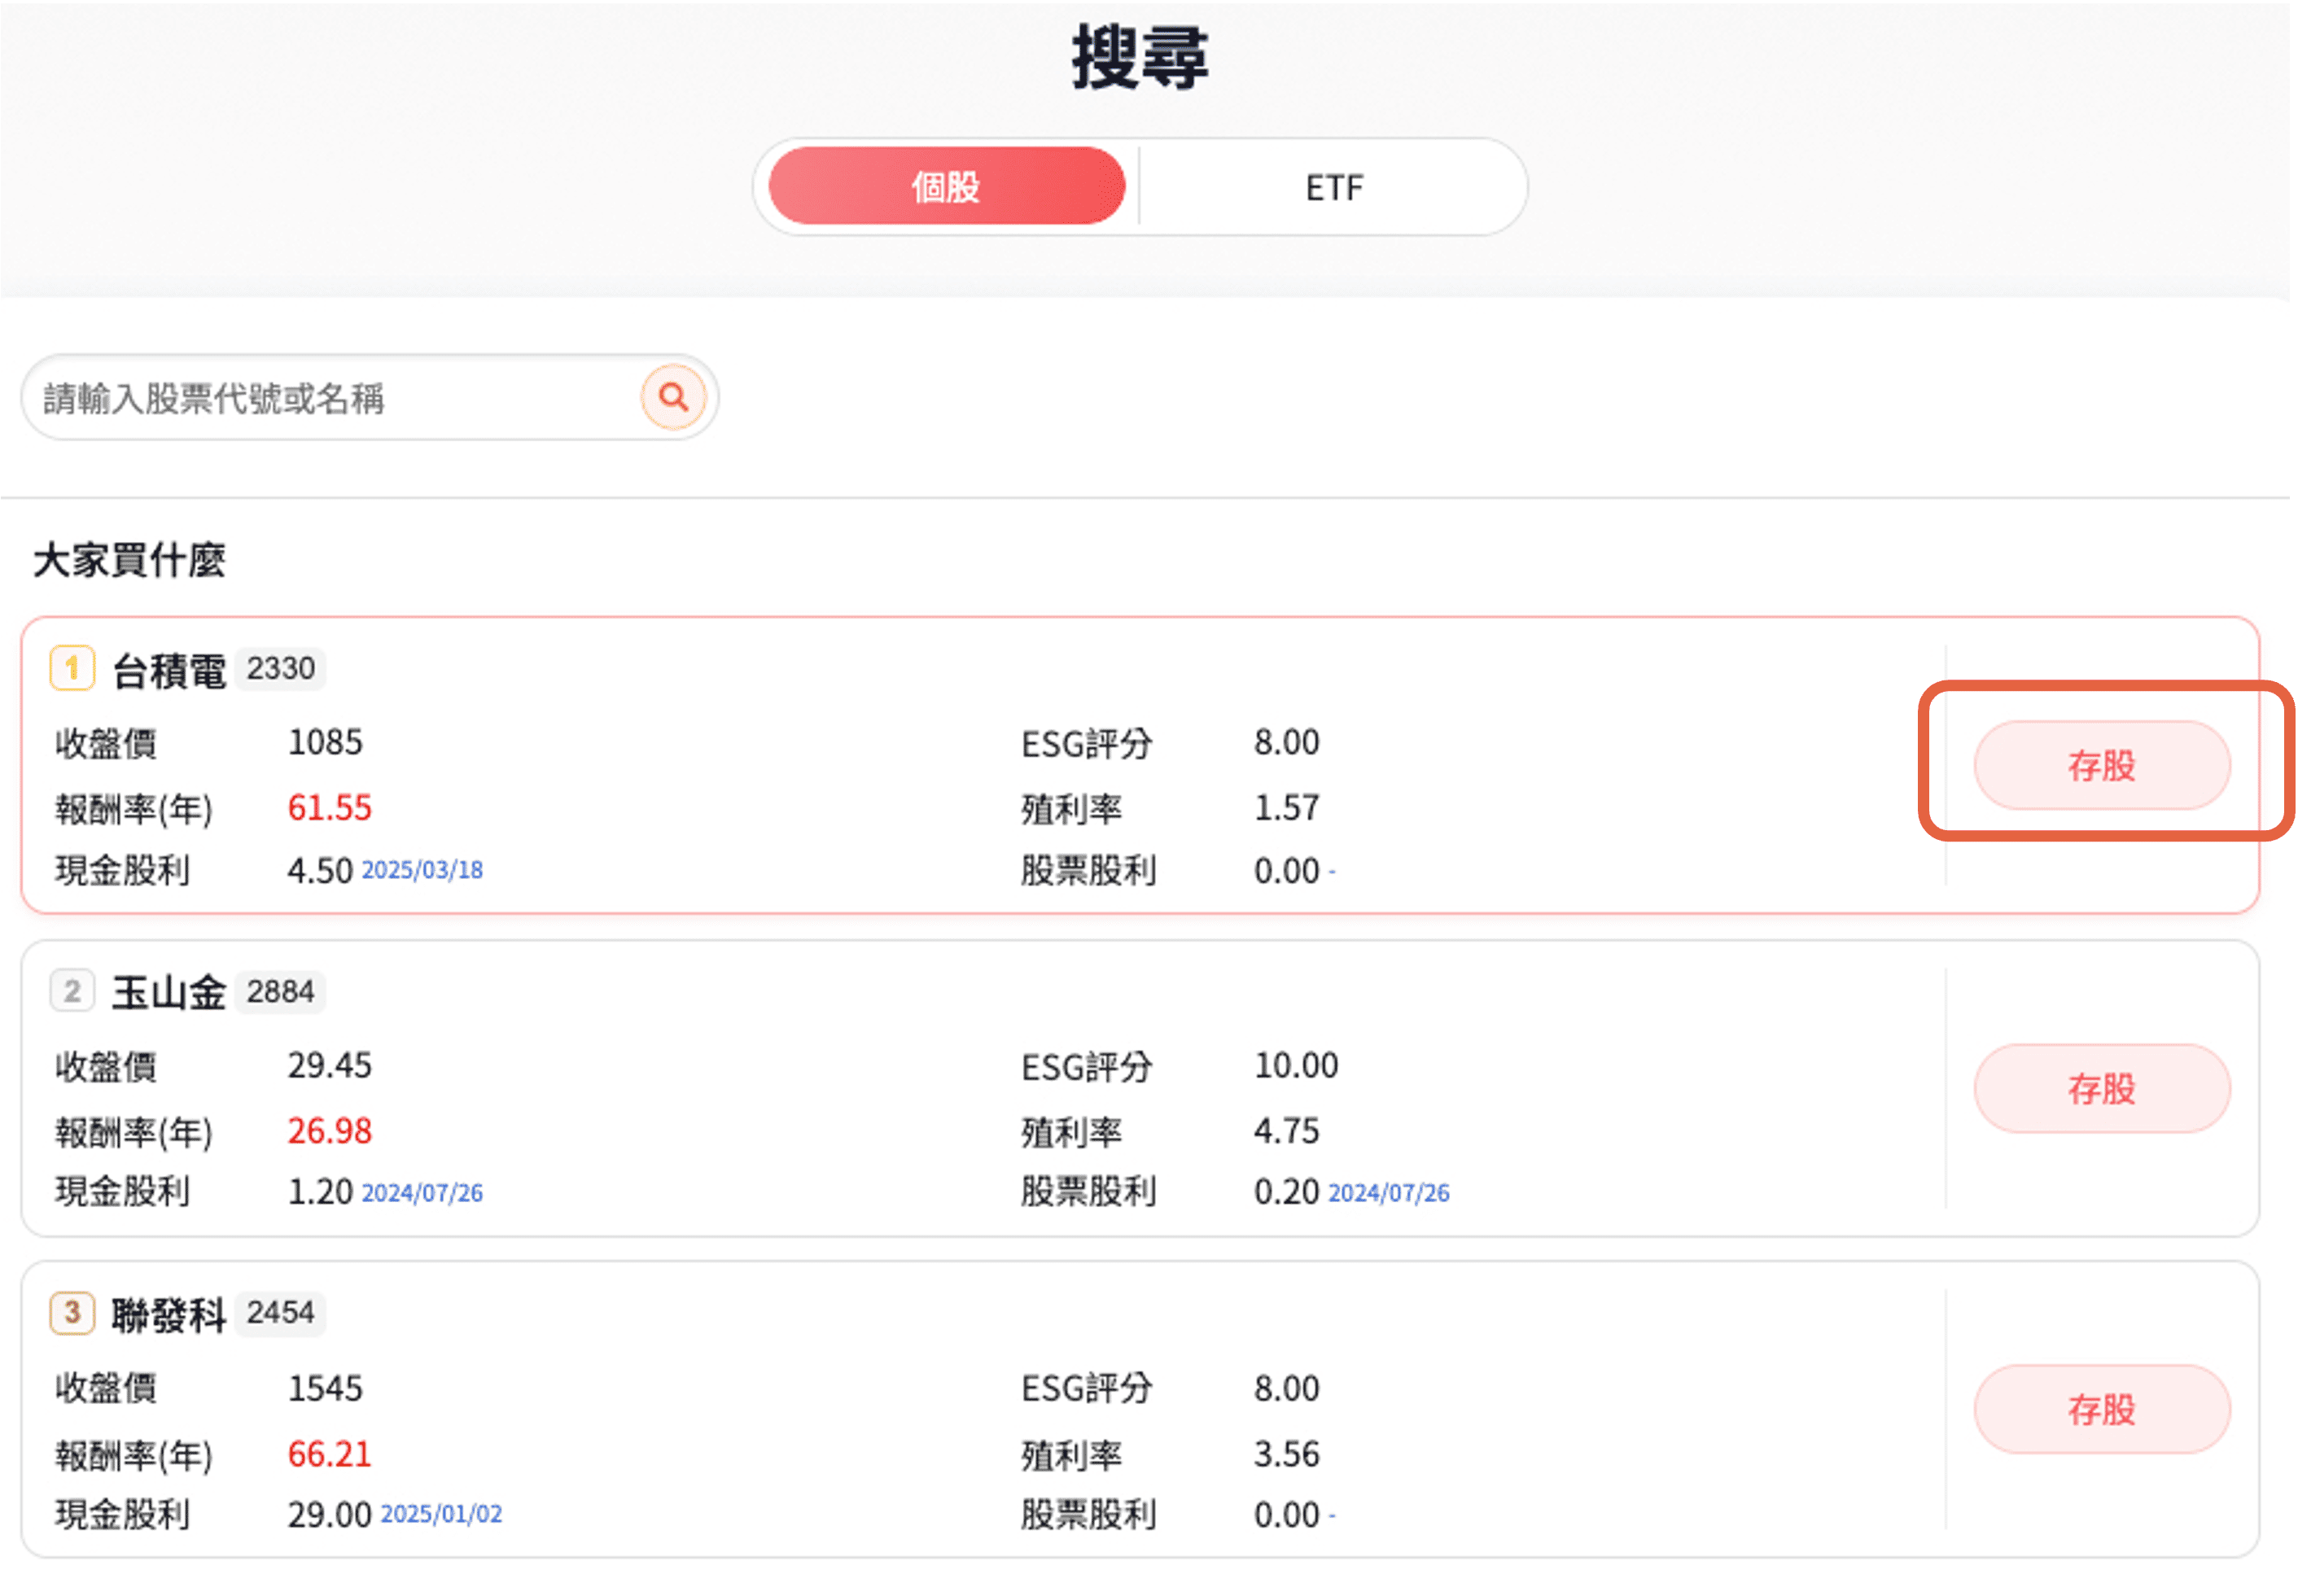Click 存股 button for 玉山金

tap(2101, 1088)
